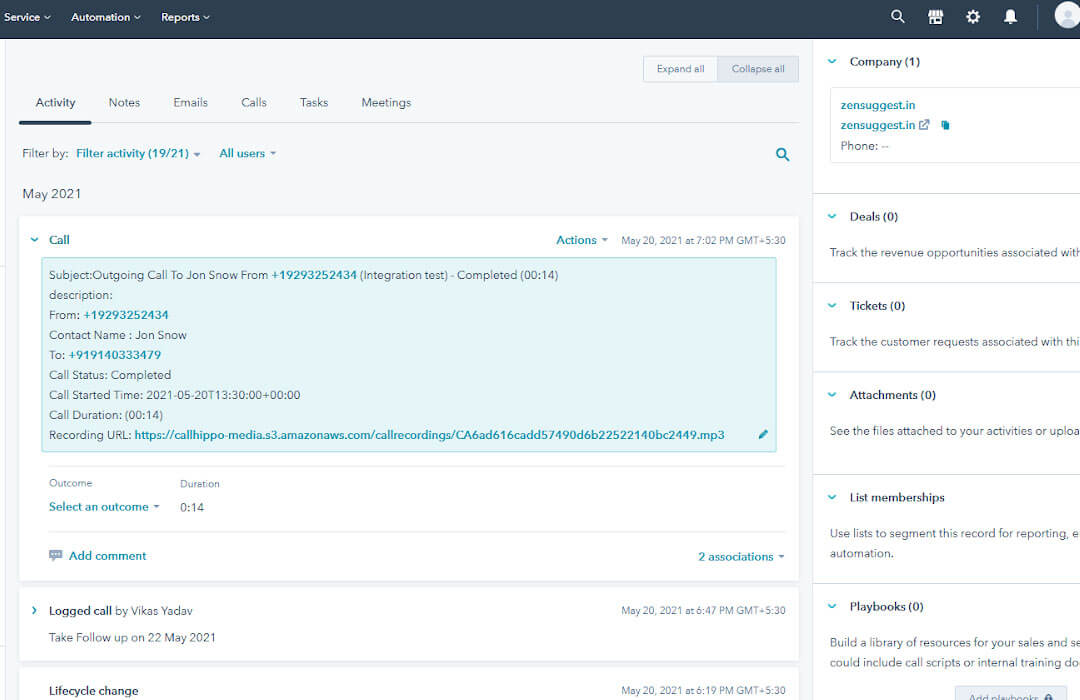Click 'Call Duration: (00:14)' line
1080x700 pixels.
pos(106,415)
